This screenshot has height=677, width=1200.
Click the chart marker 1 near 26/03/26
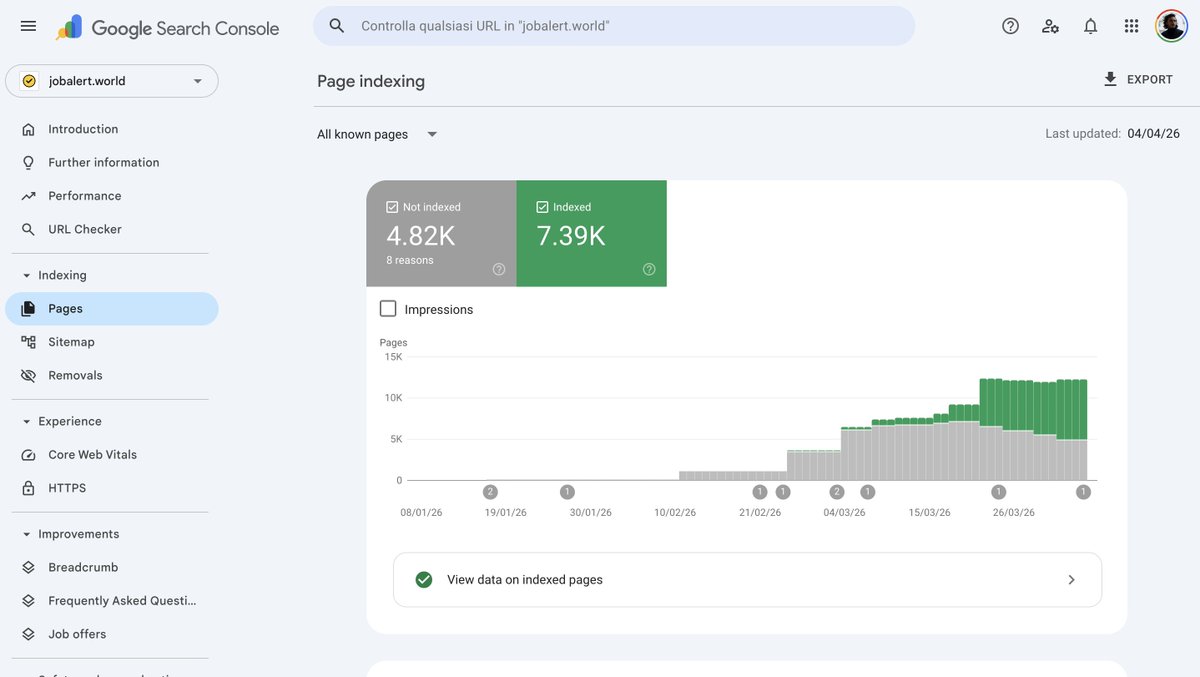(x=998, y=492)
